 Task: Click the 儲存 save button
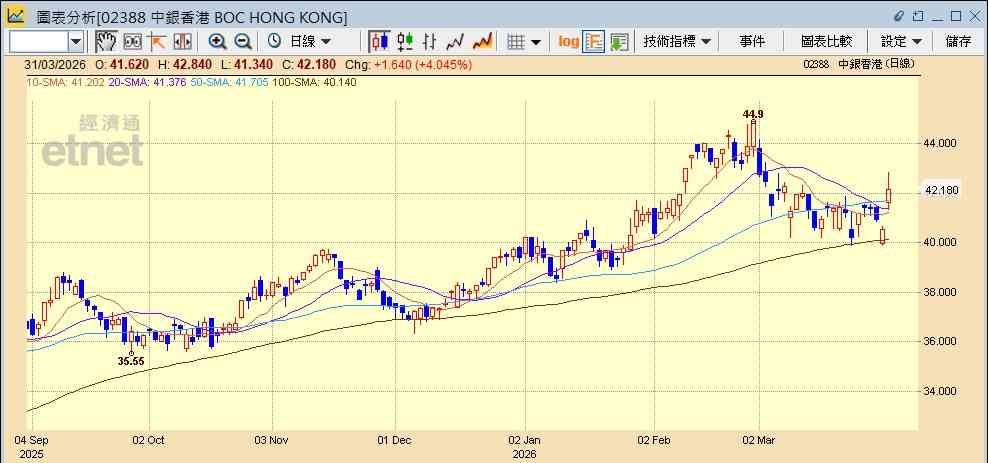959,42
